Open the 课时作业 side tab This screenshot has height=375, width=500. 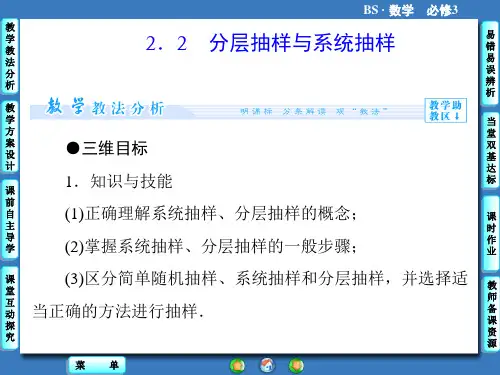(490, 233)
